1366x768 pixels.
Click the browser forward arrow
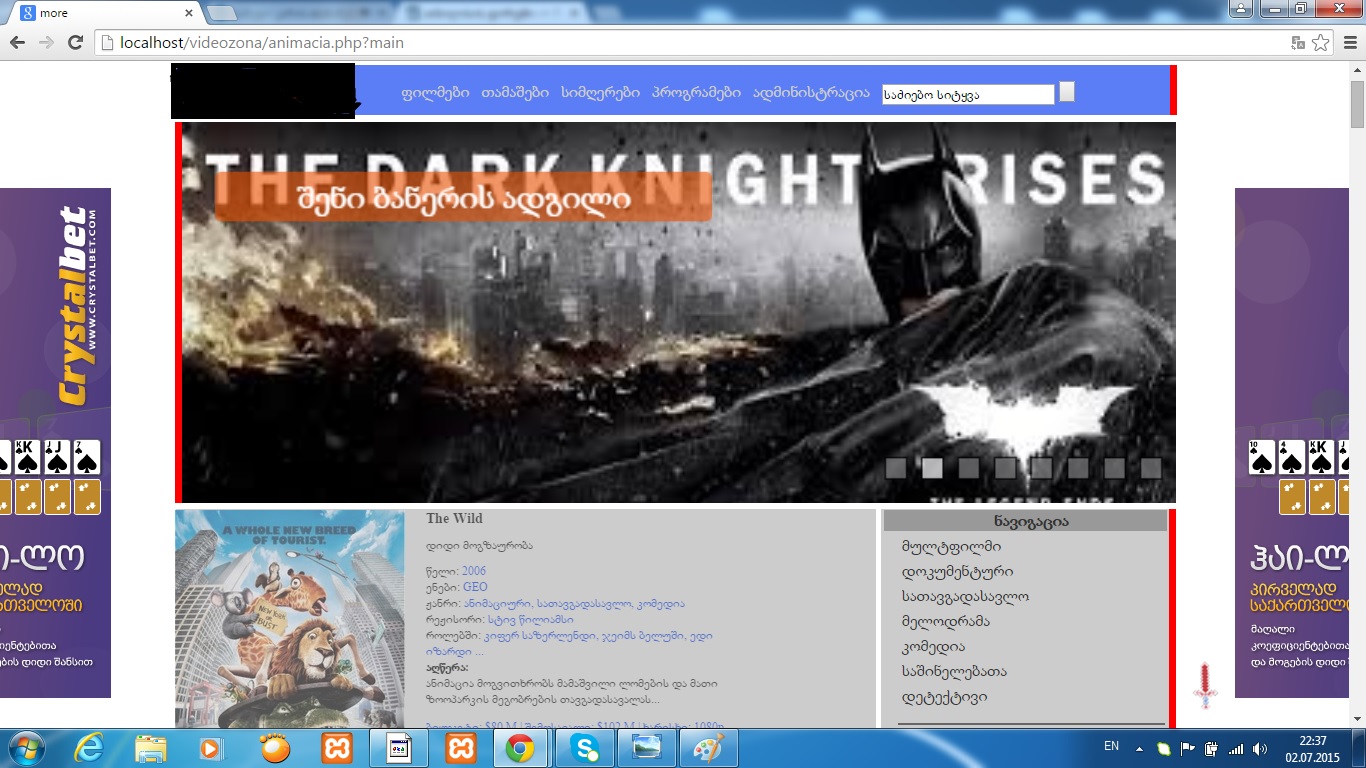46,43
